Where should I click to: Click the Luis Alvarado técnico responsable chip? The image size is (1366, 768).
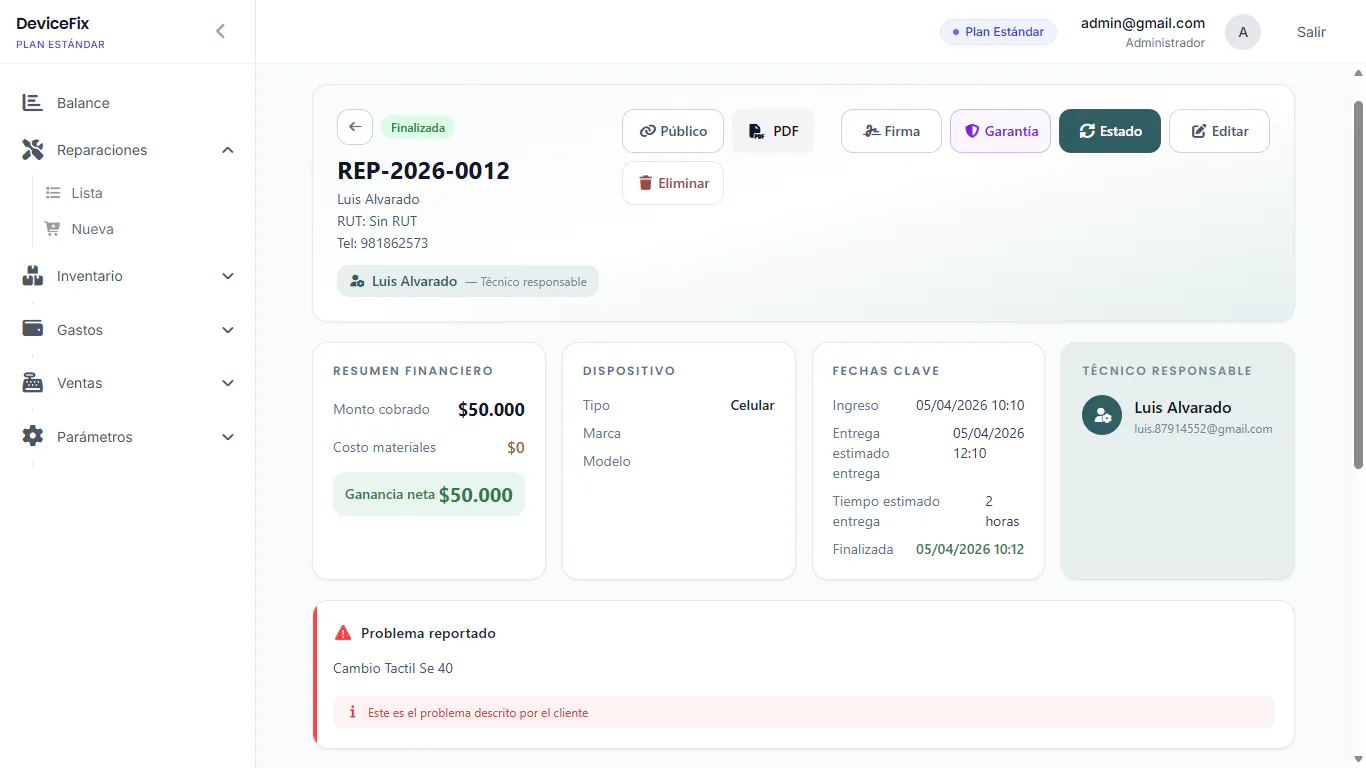pyautogui.click(x=468, y=281)
